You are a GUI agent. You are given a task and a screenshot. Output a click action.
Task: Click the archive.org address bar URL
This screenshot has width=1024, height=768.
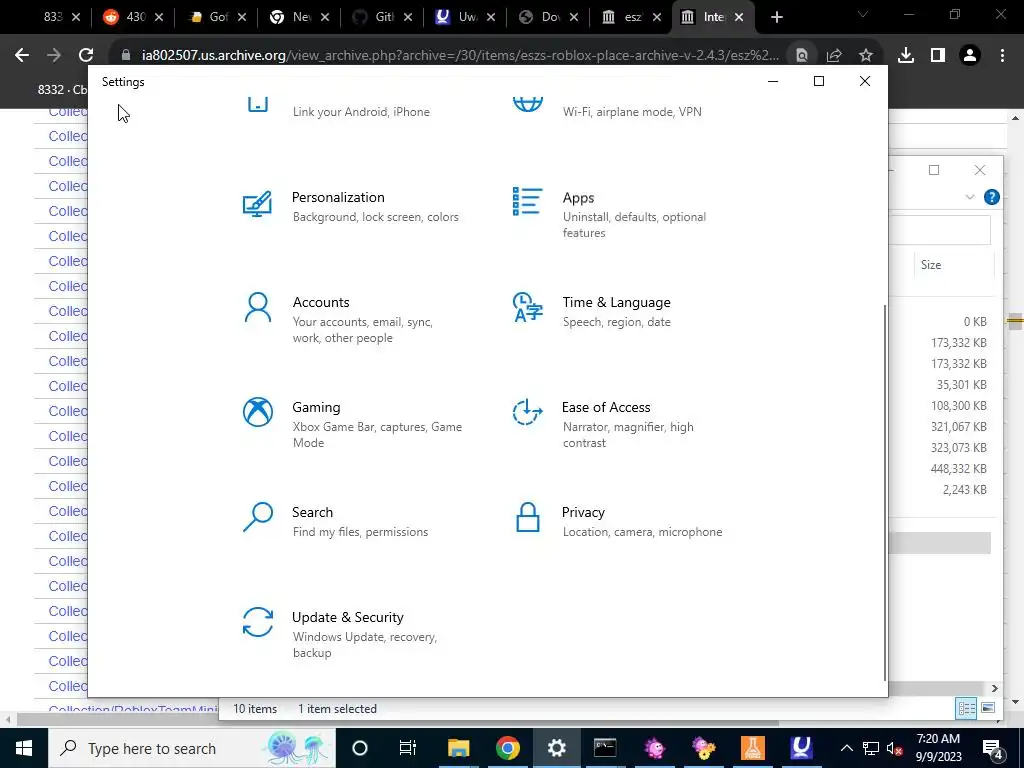(460, 56)
